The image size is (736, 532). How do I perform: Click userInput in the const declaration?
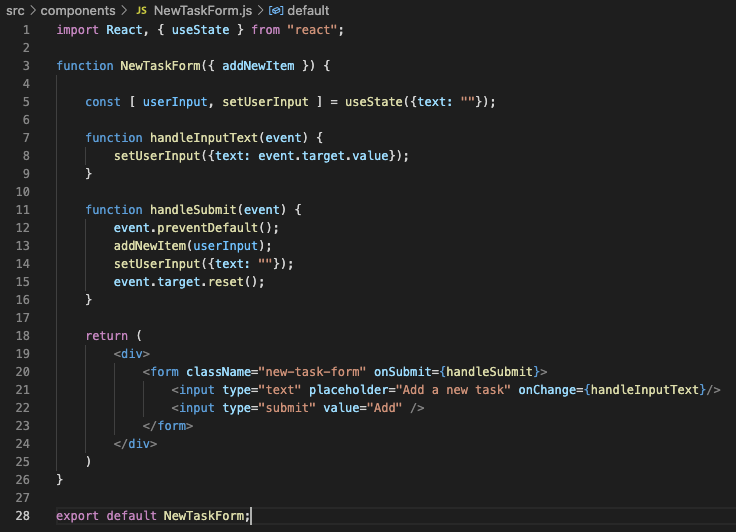(175, 102)
